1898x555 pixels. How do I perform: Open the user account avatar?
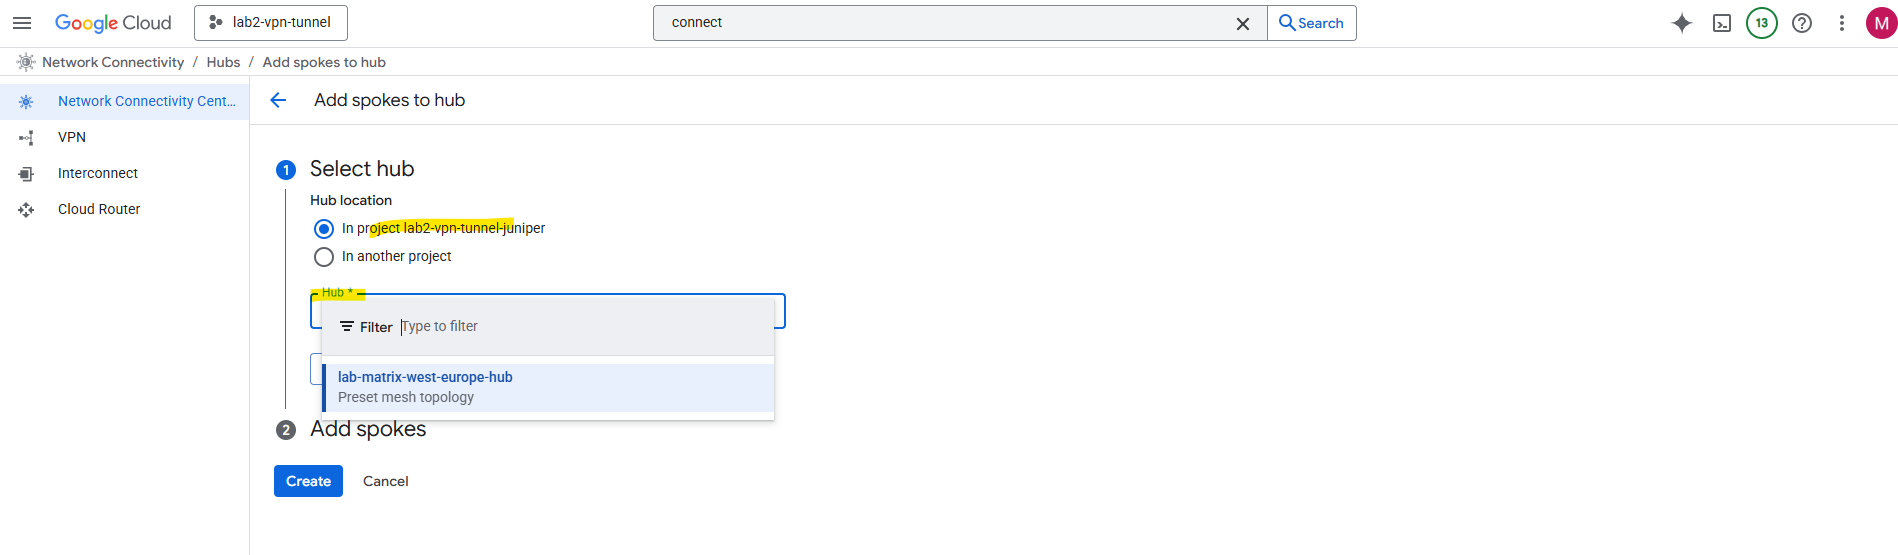click(1881, 23)
